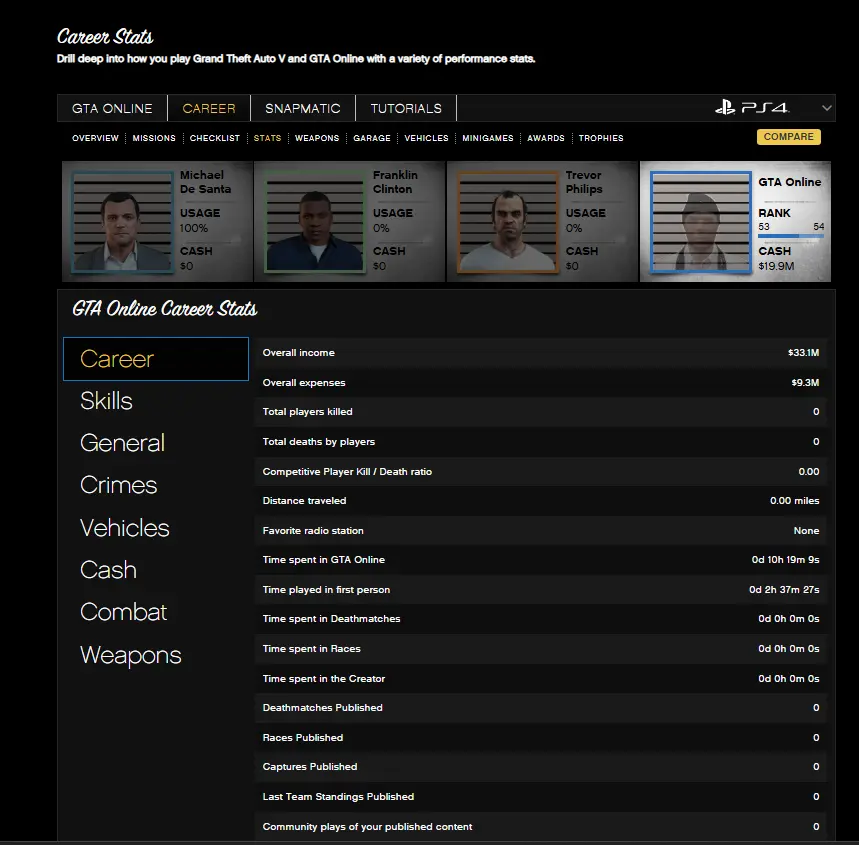Select Michael De Santa mugshot
Viewport: 859px width, 845px height.
coord(123,222)
